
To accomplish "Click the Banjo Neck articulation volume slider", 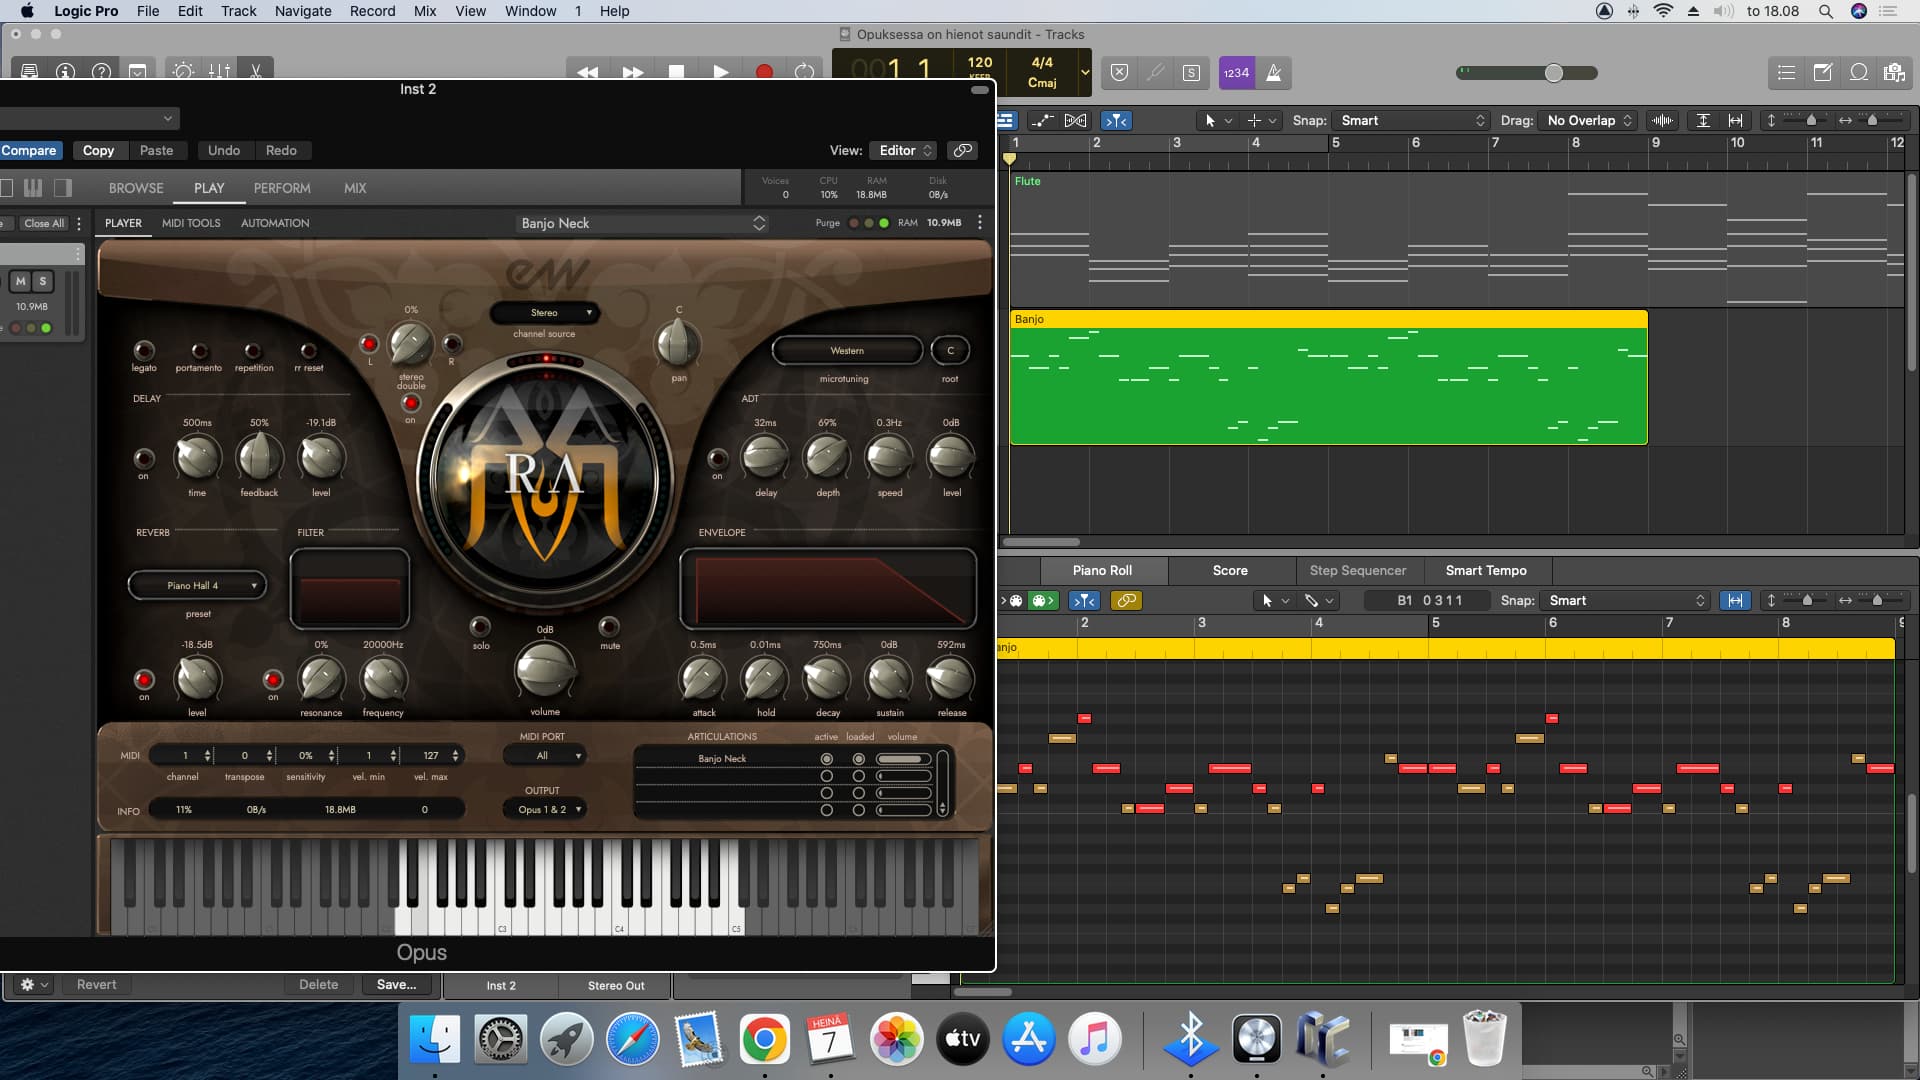I will click(904, 759).
